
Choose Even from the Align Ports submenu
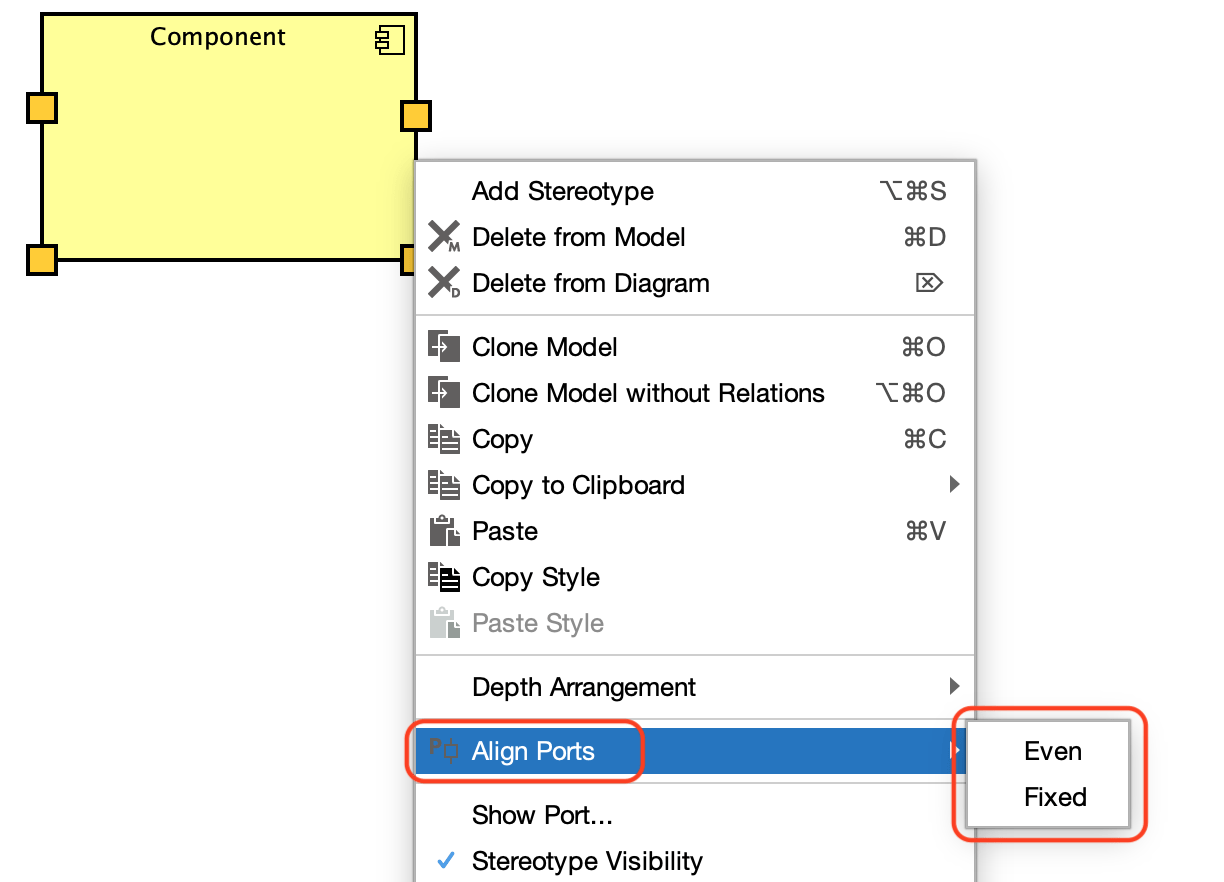(x=1053, y=751)
